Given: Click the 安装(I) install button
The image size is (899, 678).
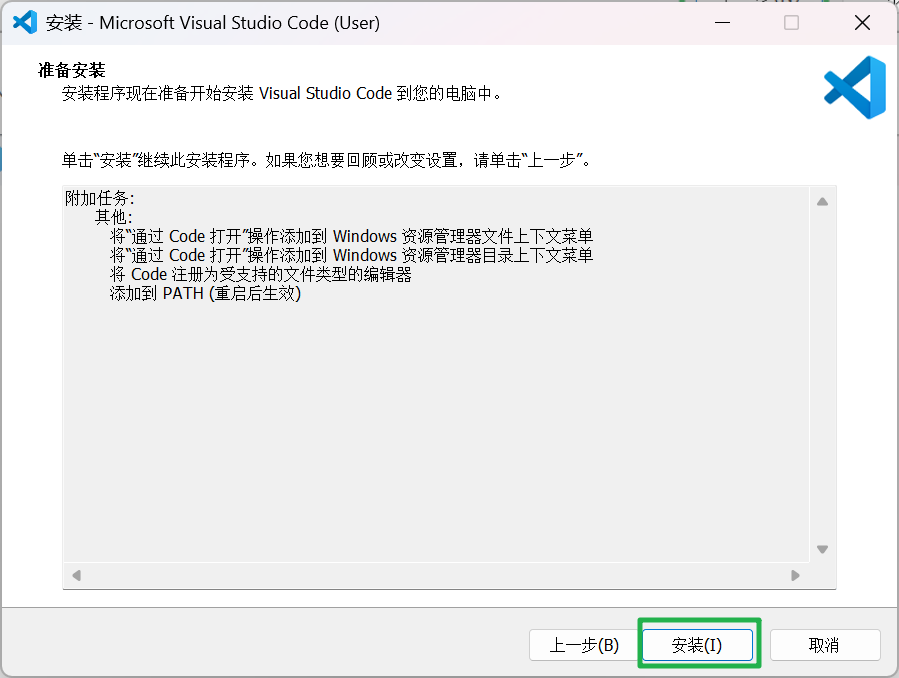Looking at the screenshot, I should (697, 645).
